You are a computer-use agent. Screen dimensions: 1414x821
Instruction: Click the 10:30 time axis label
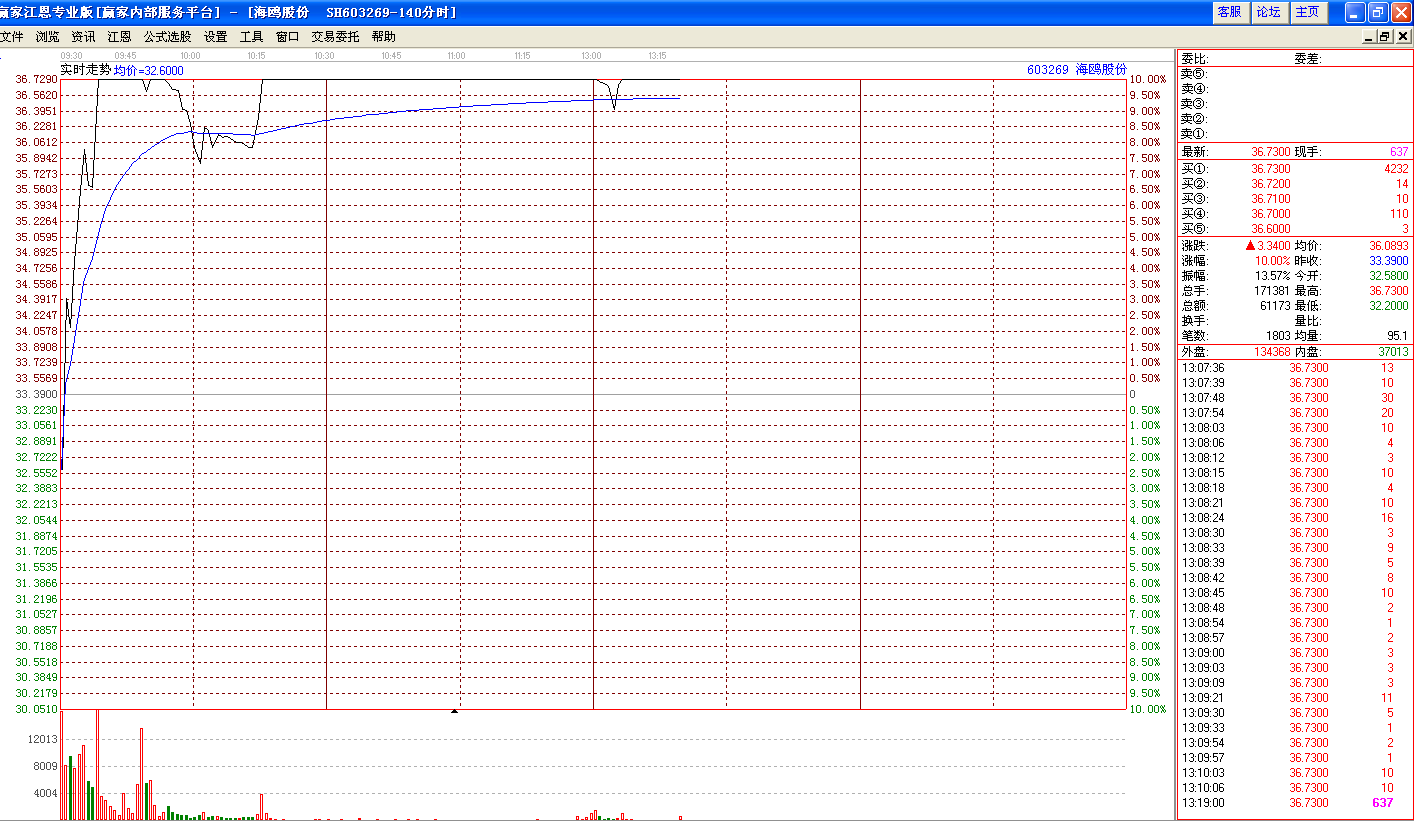click(324, 56)
